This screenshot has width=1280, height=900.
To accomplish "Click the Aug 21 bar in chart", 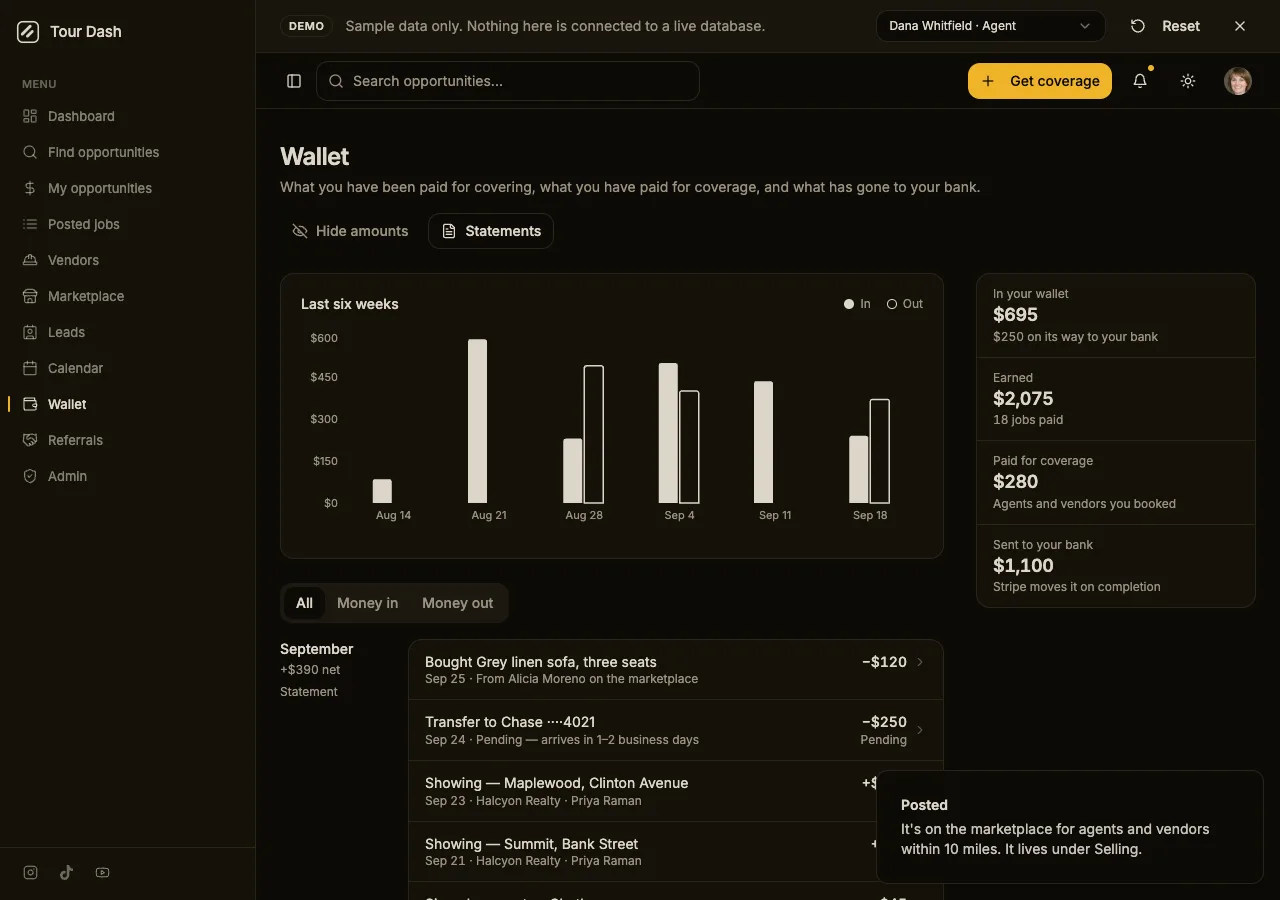I will [x=478, y=421].
